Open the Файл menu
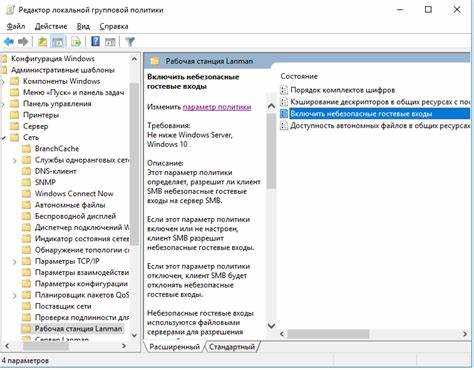The image size is (474, 370). [16, 26]
